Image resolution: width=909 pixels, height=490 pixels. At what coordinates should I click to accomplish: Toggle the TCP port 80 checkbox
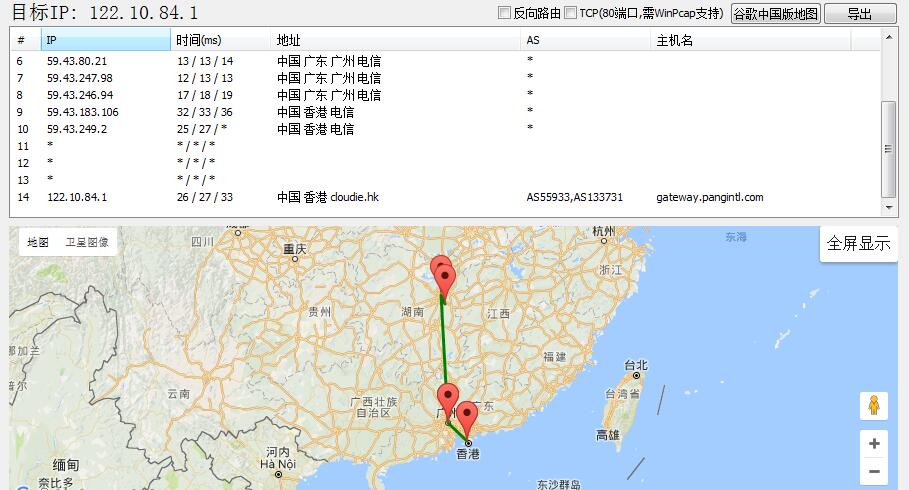pos(570,13)
